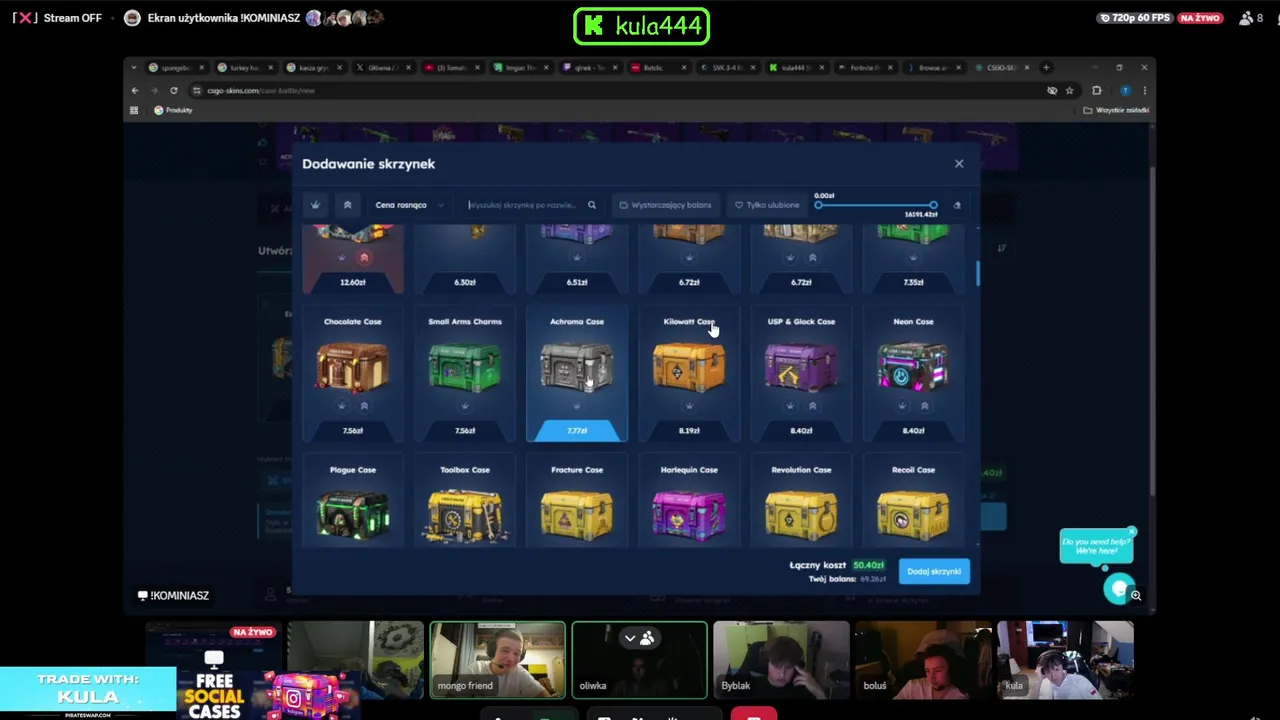The height and width of the screenshot is (720, 1280).
Task: Click crown icon on Neon Case
Action: click(902, 406)
